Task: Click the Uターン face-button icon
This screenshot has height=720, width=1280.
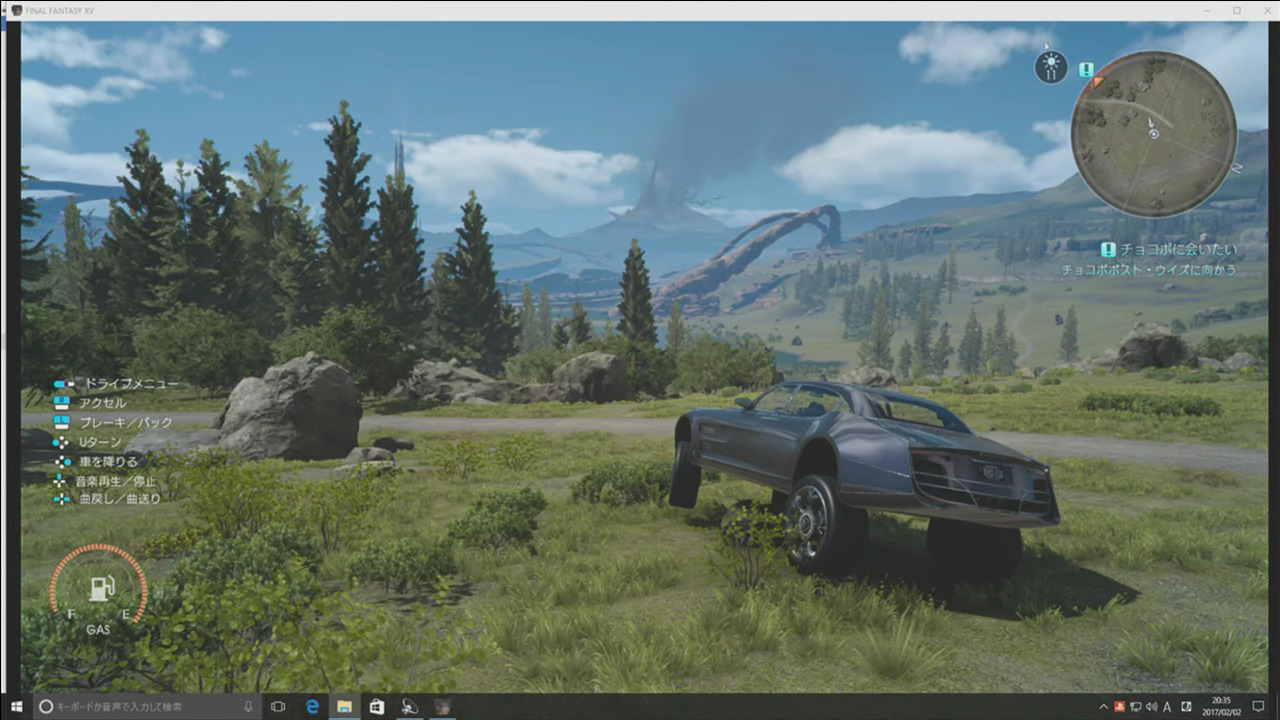Action: [62, 442]
